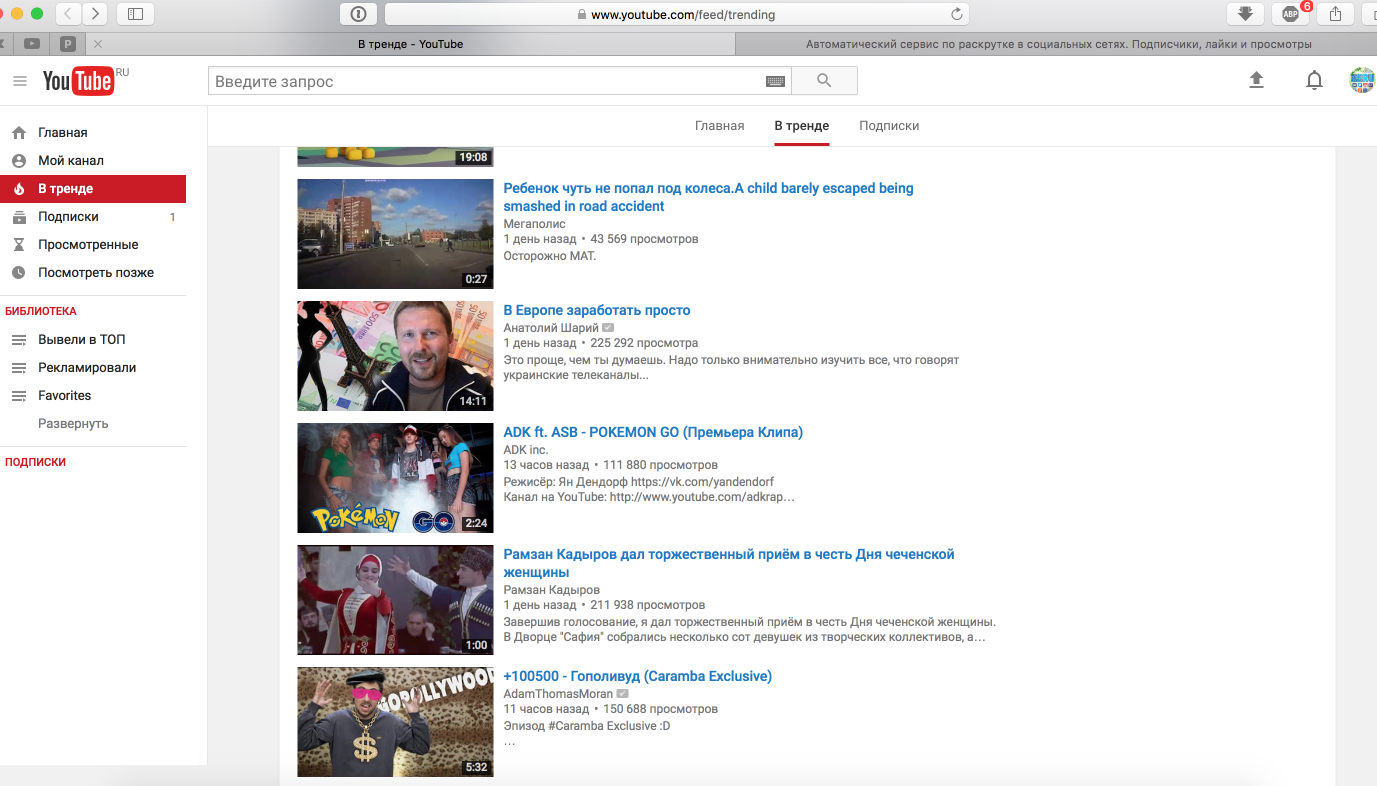Focus the Введите запрос search field
This screenshot has width=1377, height=786.
[499, 81]
